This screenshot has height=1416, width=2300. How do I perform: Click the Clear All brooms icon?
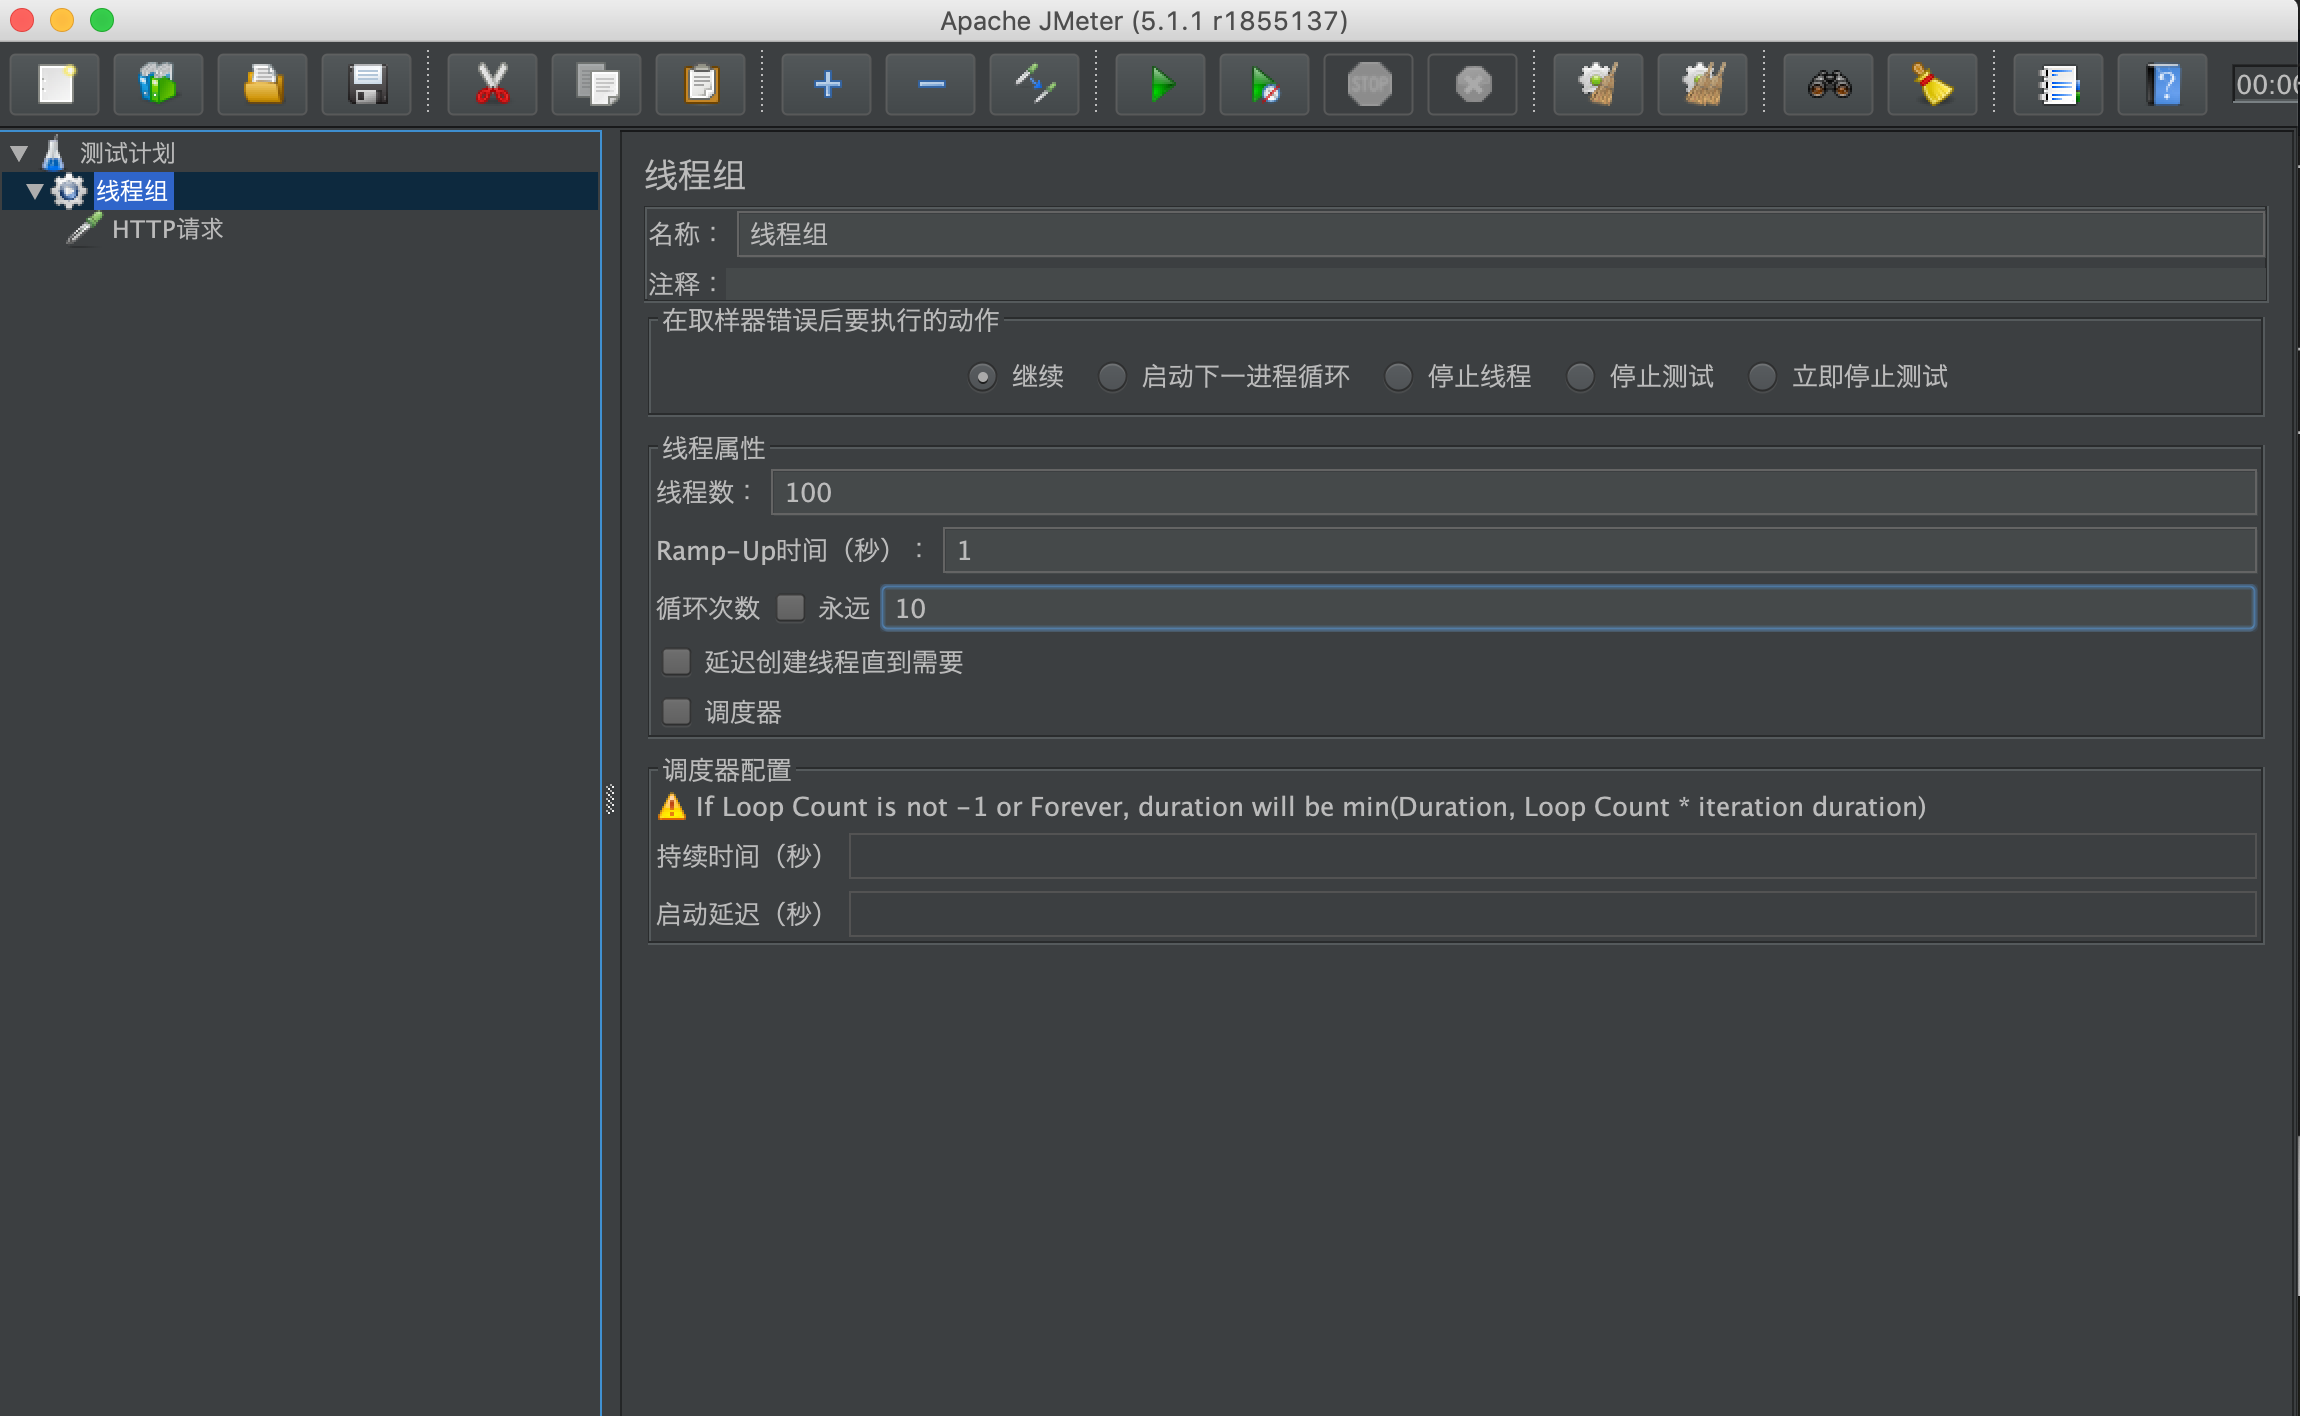1702,85
